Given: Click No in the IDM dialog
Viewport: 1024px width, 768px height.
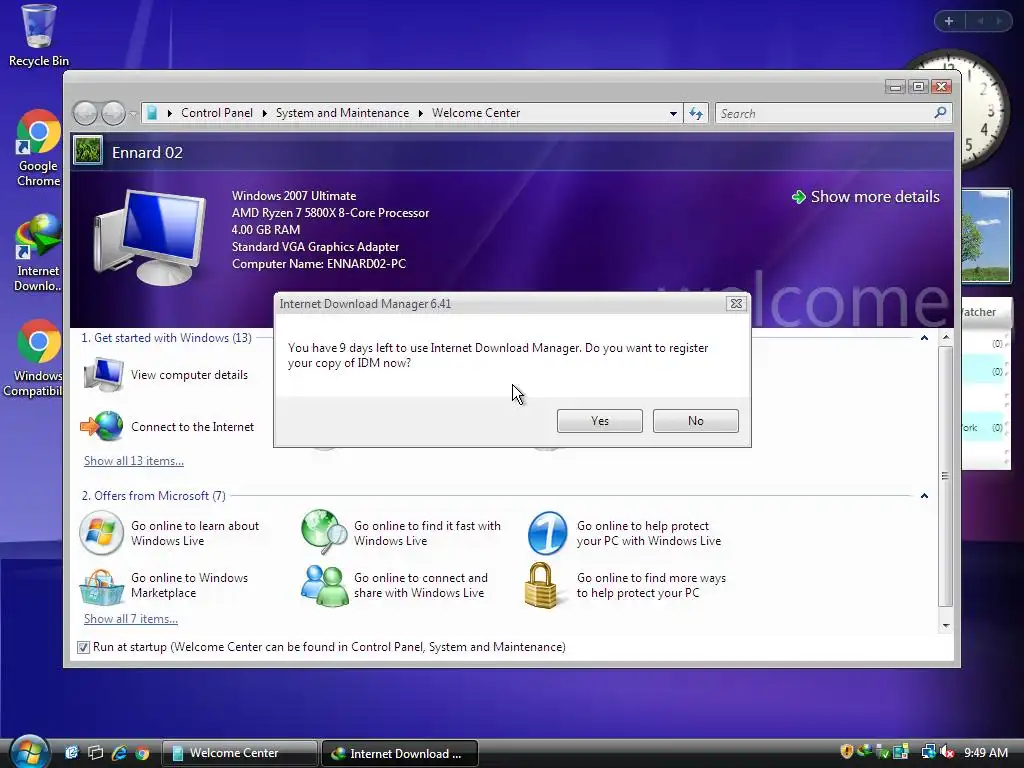Looking at the screenshot, I should coord(696,421).
